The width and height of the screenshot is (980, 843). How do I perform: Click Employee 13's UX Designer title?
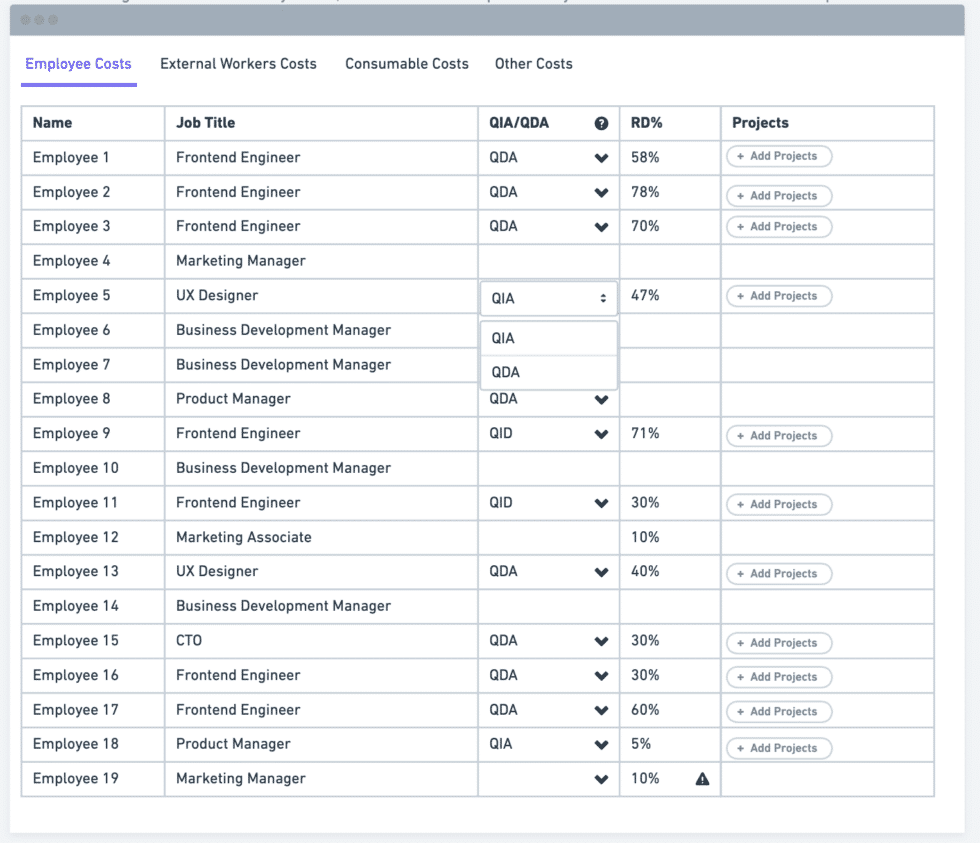click(x=217, y=572)
